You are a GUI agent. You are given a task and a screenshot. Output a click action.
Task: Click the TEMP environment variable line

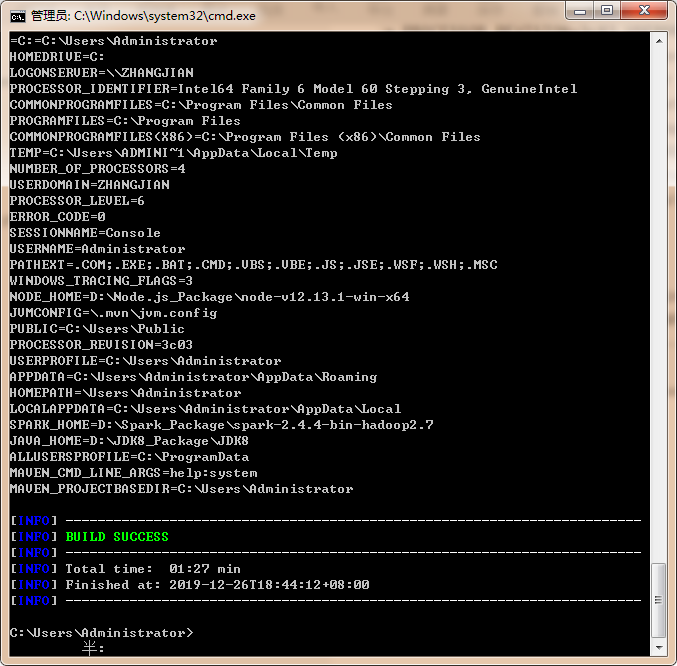pyautogui.click(x=174, y=152)
